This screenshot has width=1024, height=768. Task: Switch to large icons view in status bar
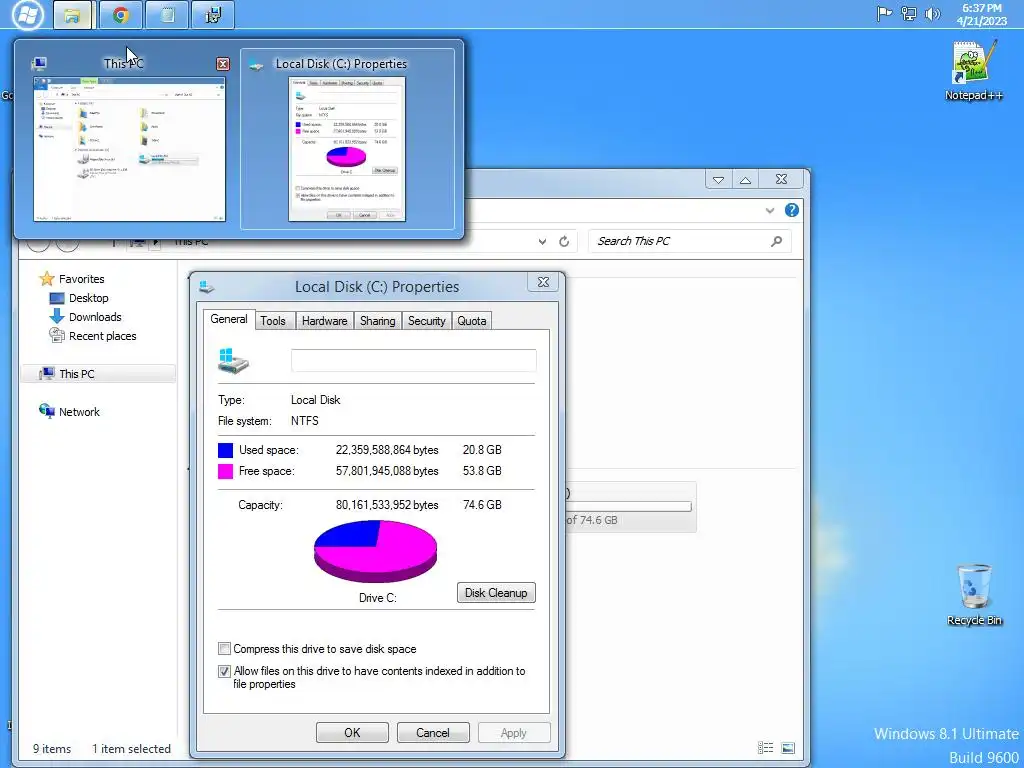pyautogui.click(x=788, y=748)
